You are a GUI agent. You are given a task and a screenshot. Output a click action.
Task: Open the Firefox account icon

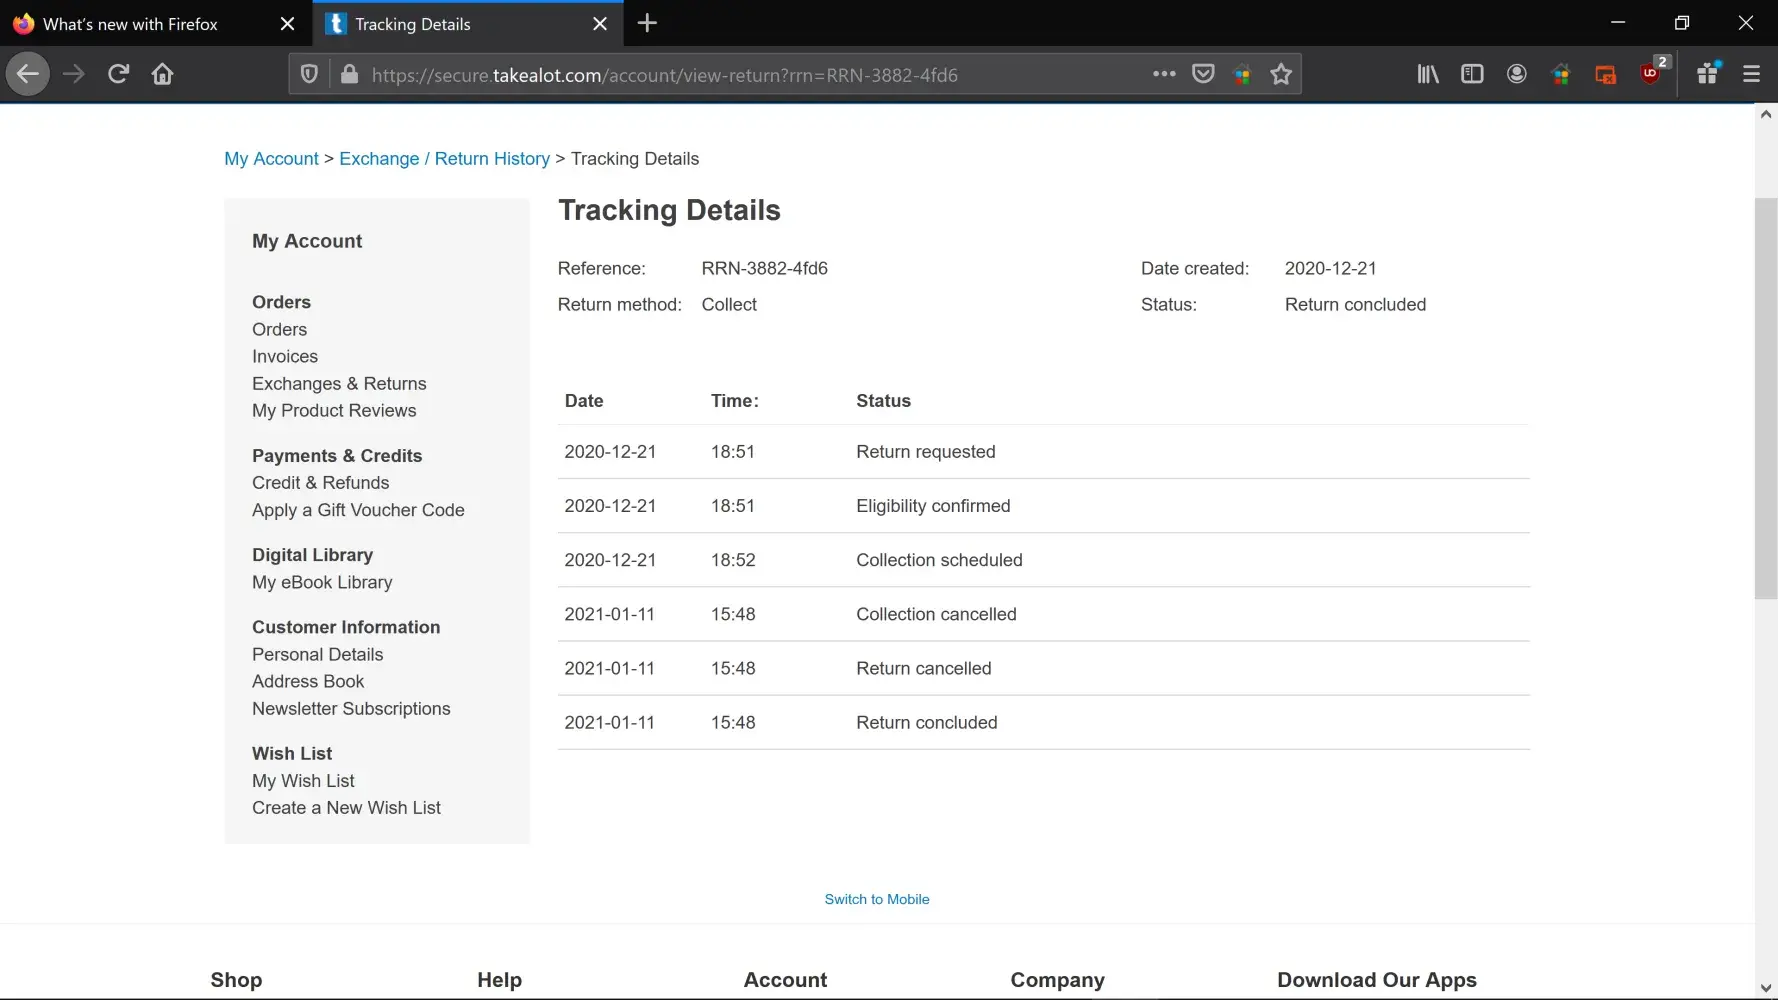tap(1516, 74)
